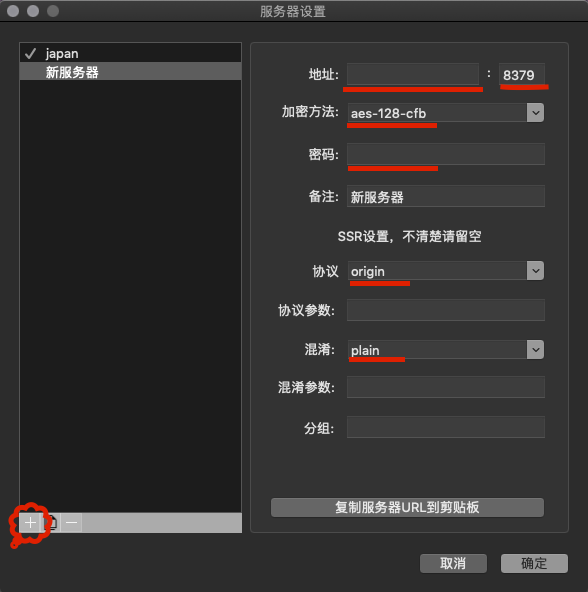588x592 pixels.
Task: Open the 加密方法 dropdown arrow
Action: click(535, 113)
